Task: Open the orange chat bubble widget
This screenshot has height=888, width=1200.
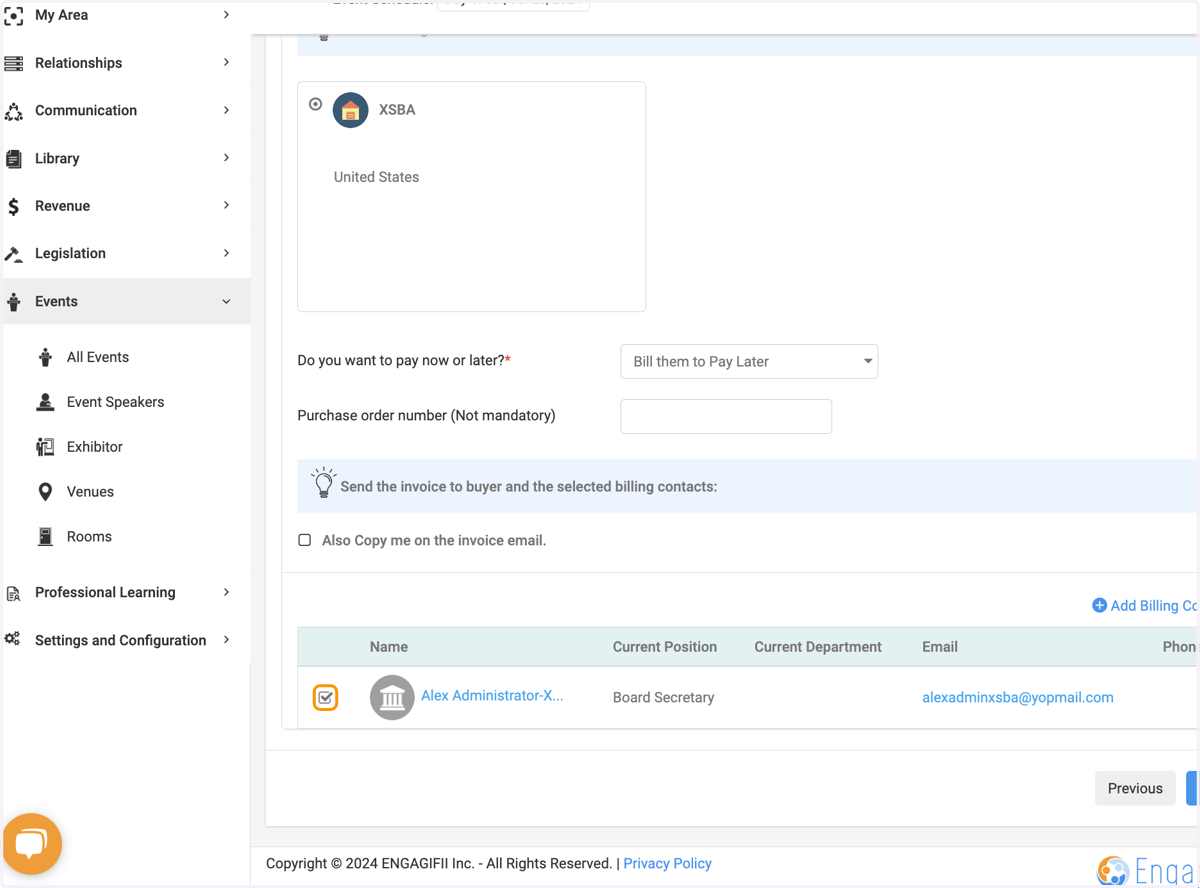Action: pos(32,844)
